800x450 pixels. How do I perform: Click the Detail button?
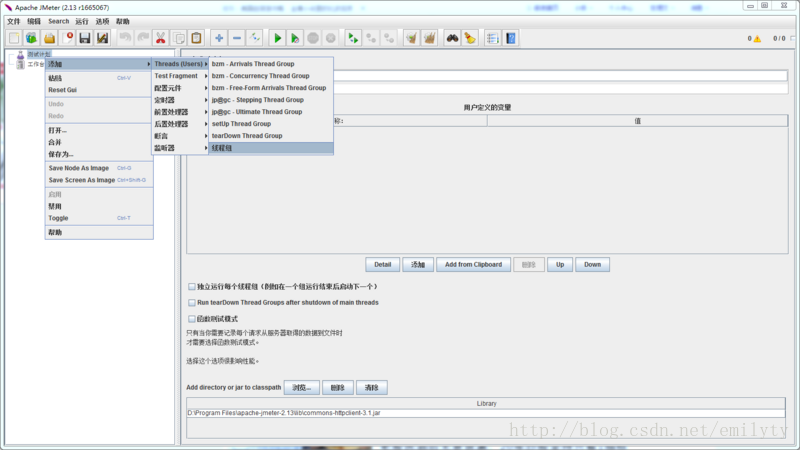[383, 265]
